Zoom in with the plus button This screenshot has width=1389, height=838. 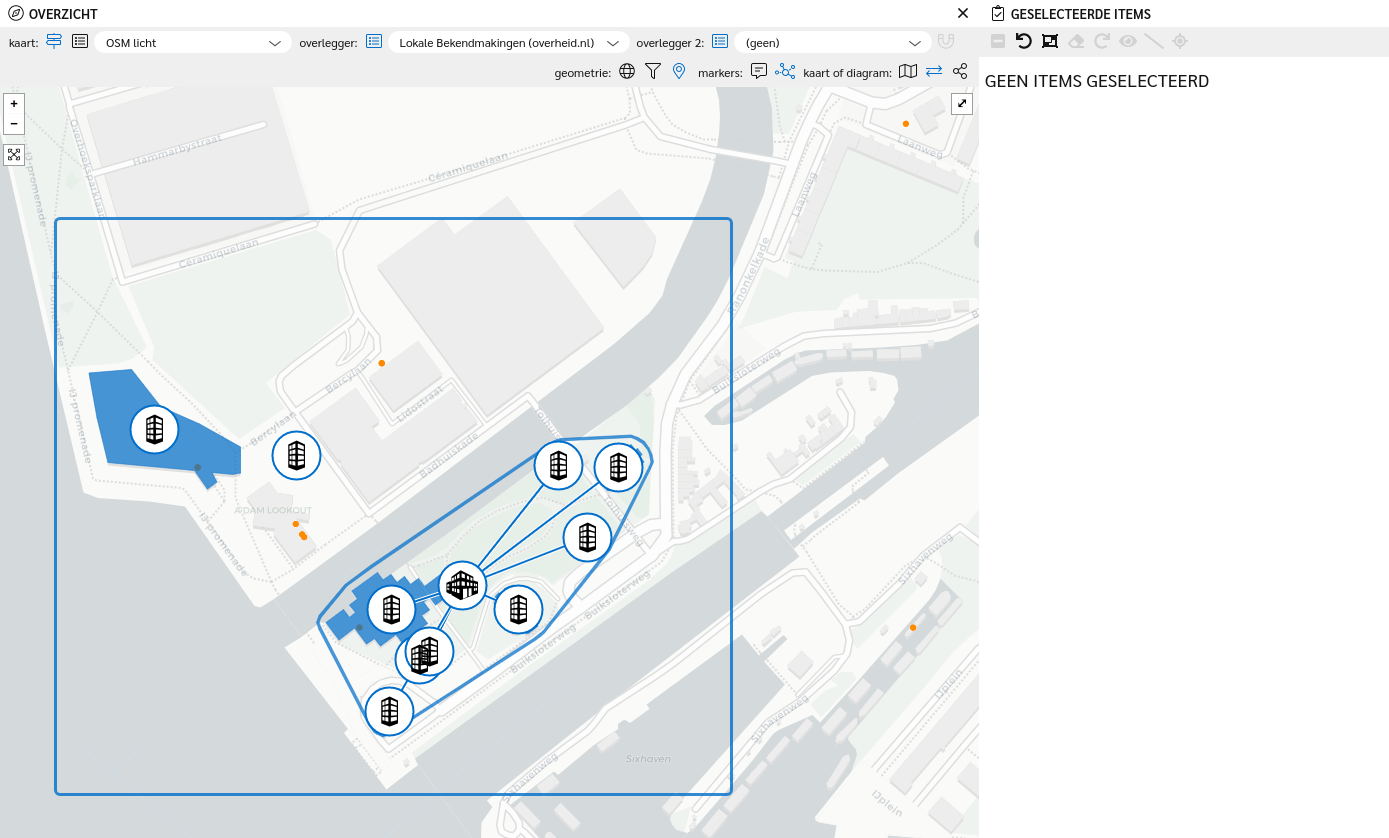tap(14, 104)
